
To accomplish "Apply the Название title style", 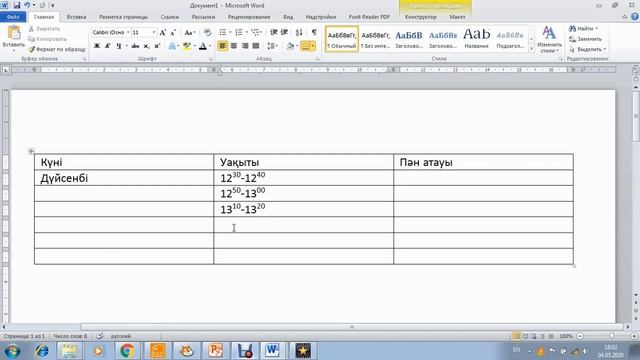I will click(476, 39).
